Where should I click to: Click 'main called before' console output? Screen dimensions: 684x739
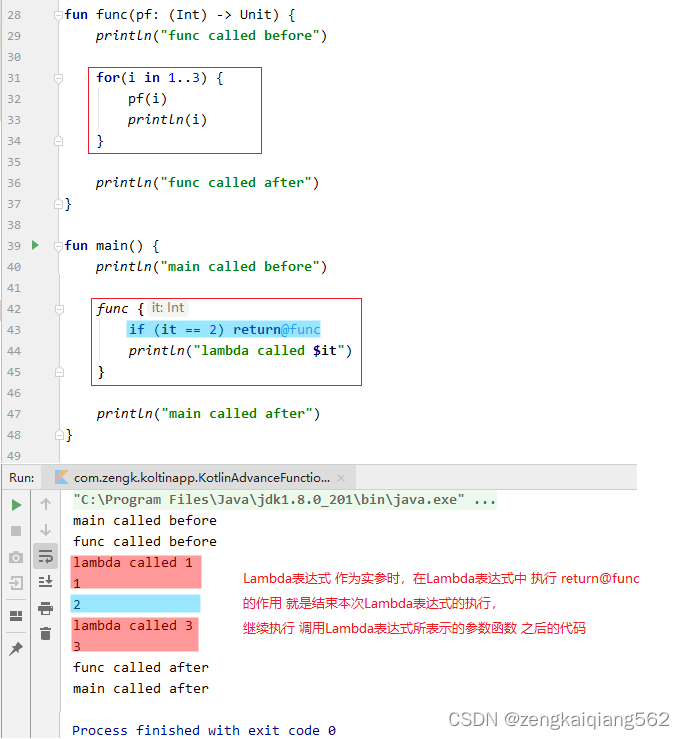[x=145, y=520]
